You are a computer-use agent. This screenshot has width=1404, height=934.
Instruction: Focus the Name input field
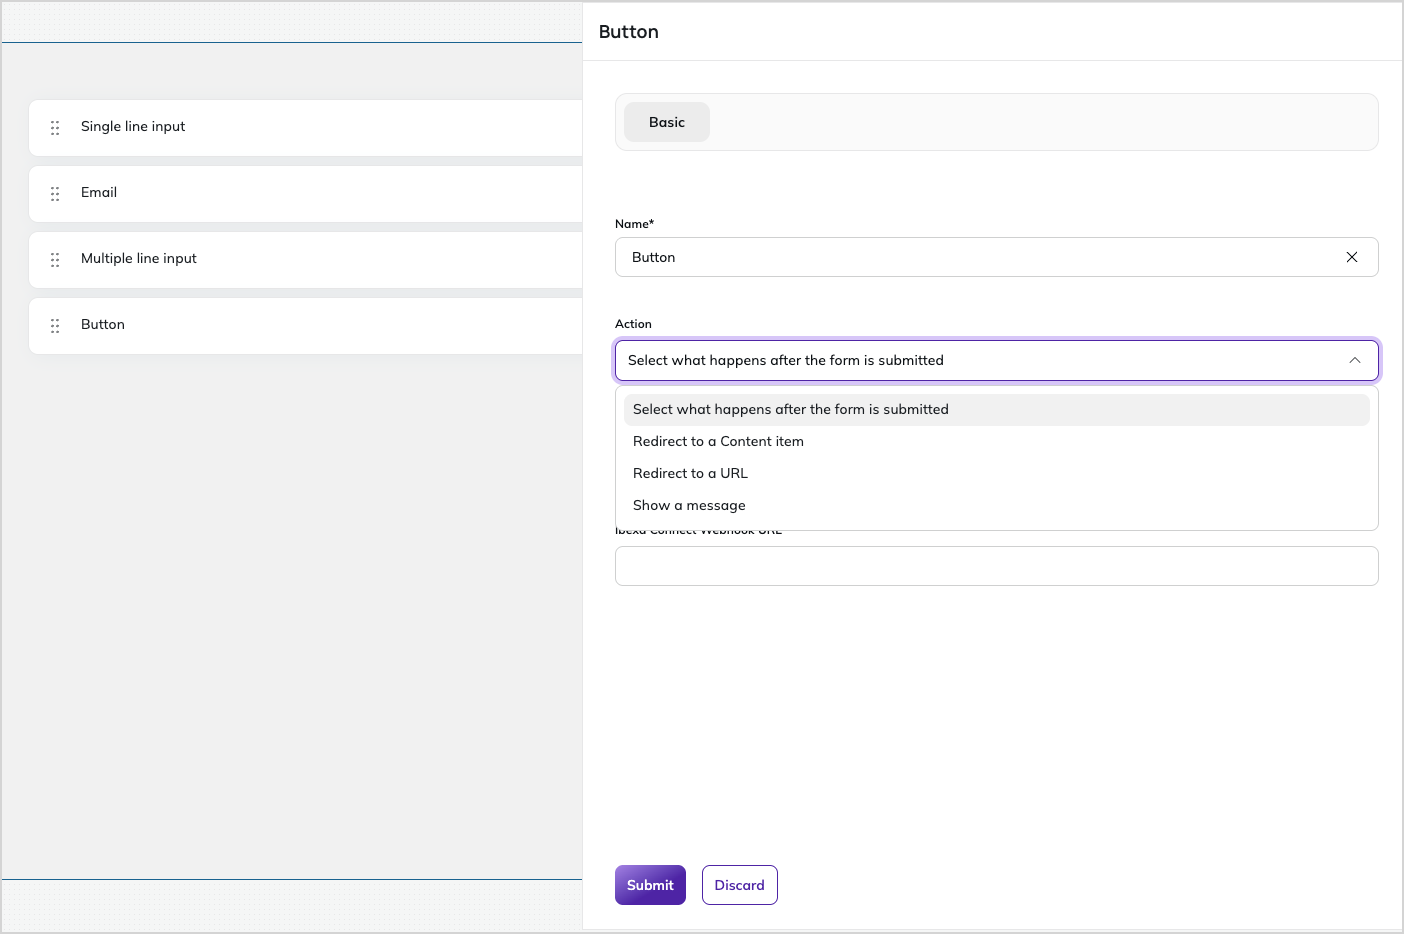(x=997, y=257)
